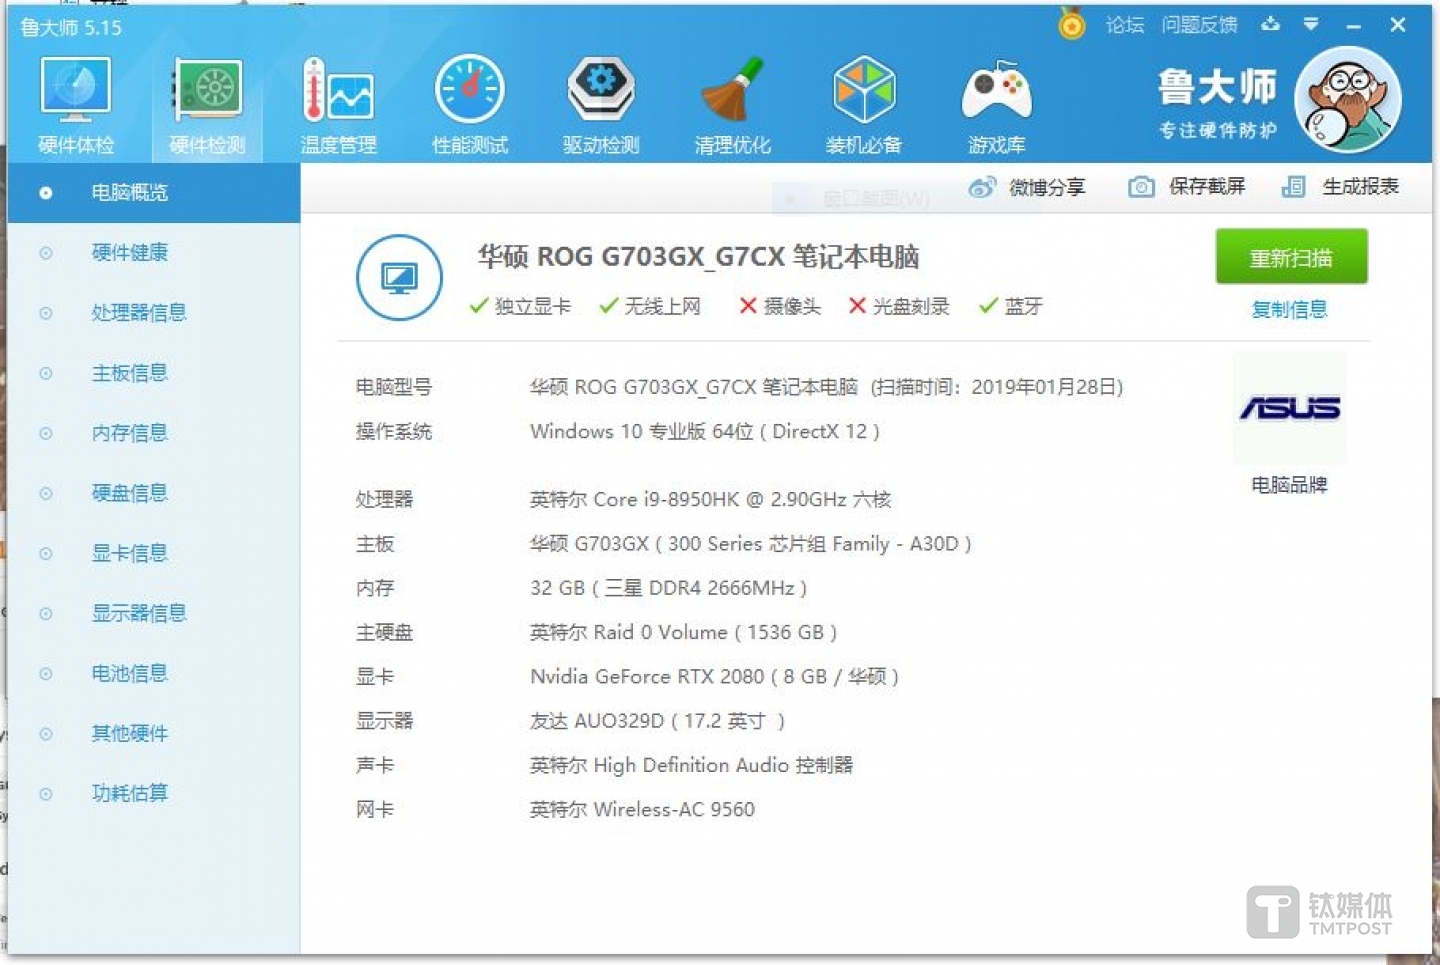The width and height of the screenshot is (1440, 965).
Task: Open 内存信息 memory details
Action: (129, 433)
